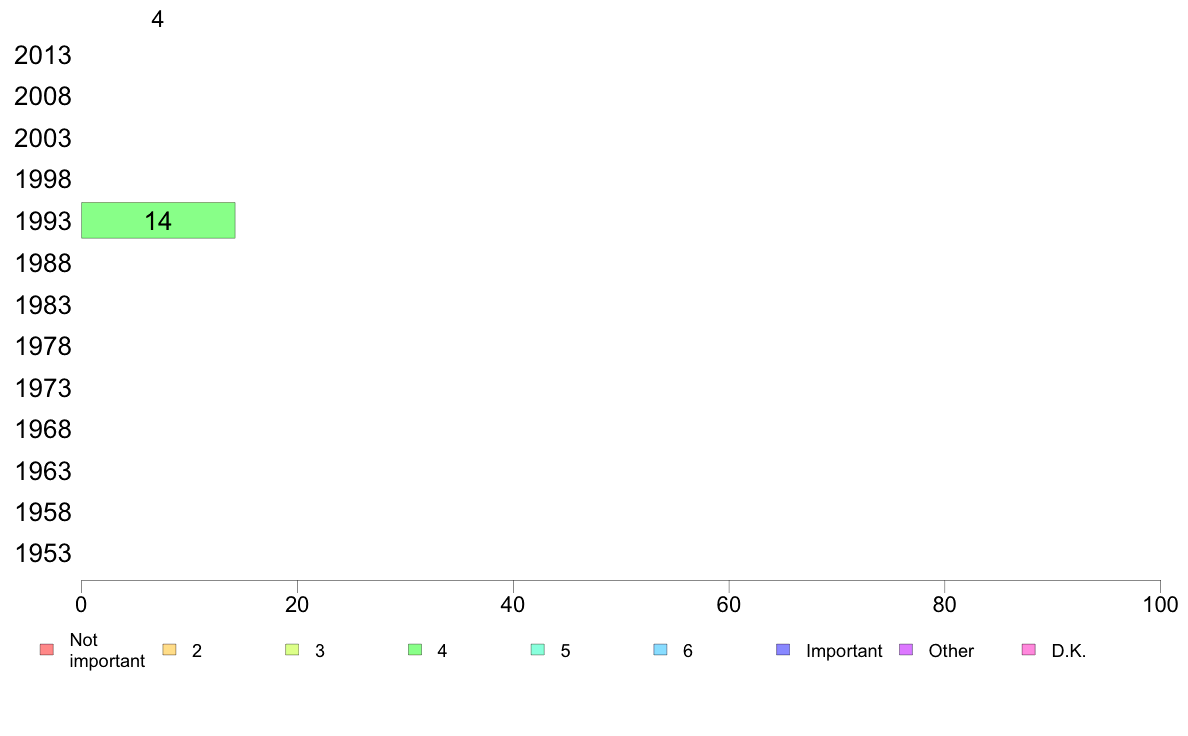Select the 1973 year label

[x=42, y=388]
